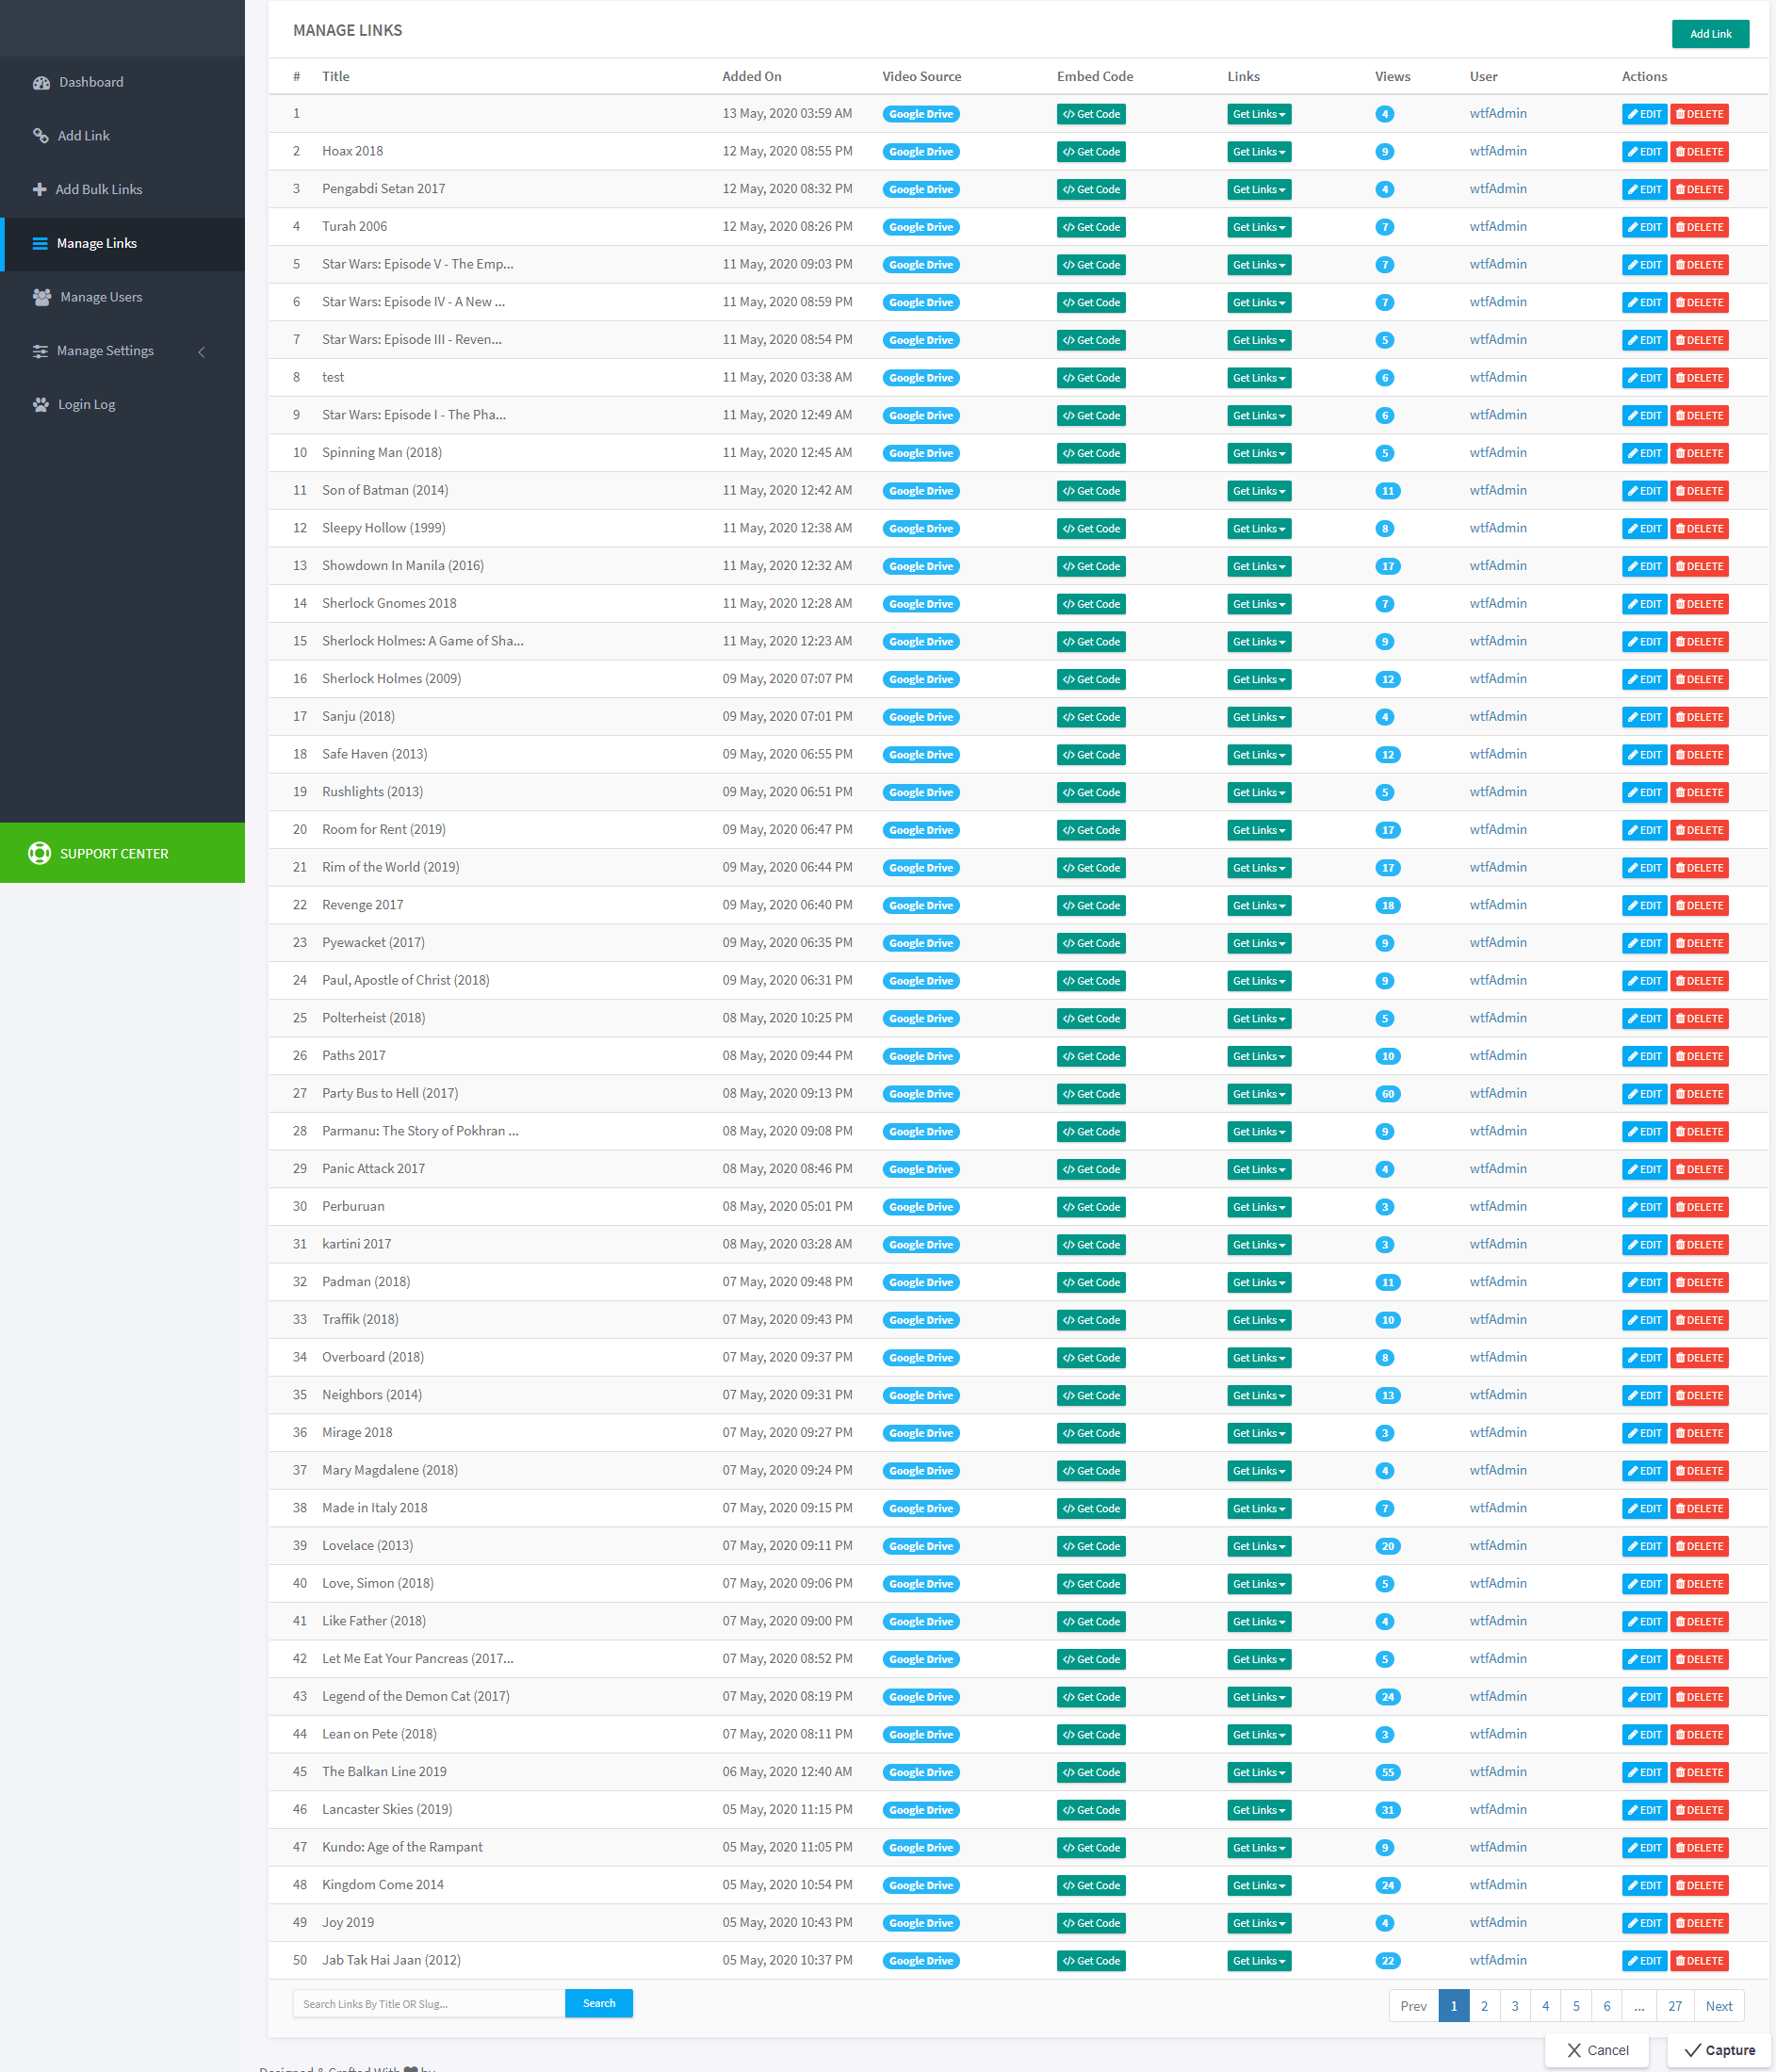1776x2072 pixels.
Task: Click the Add Bulk Links plus icon
Action: click(40, 190)
